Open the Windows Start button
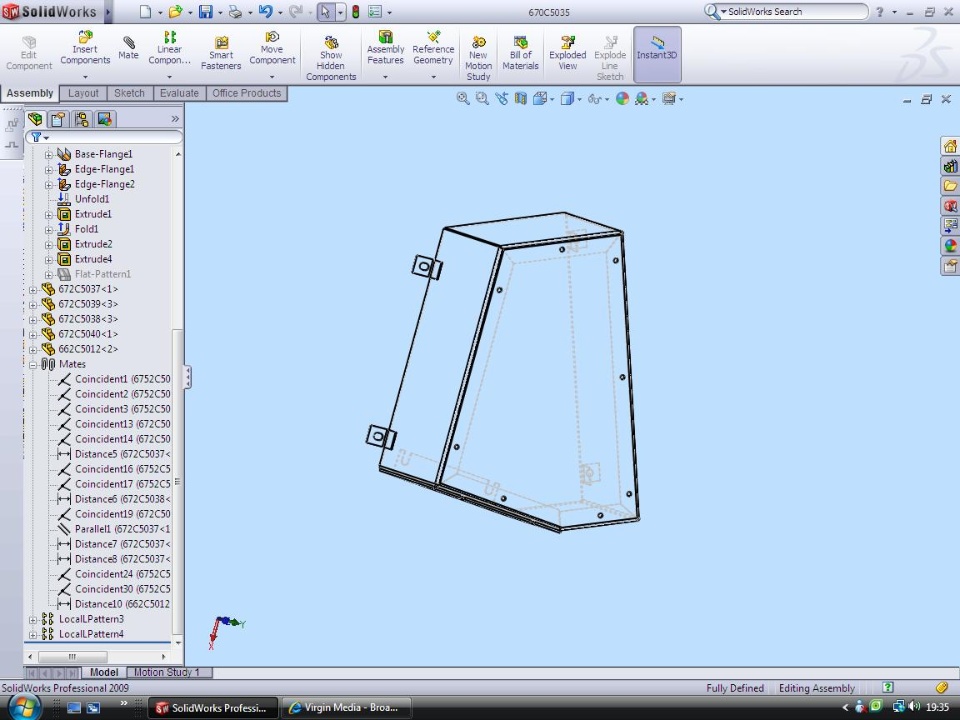This screenshot has width=960, height=720. tap(24, 707)
